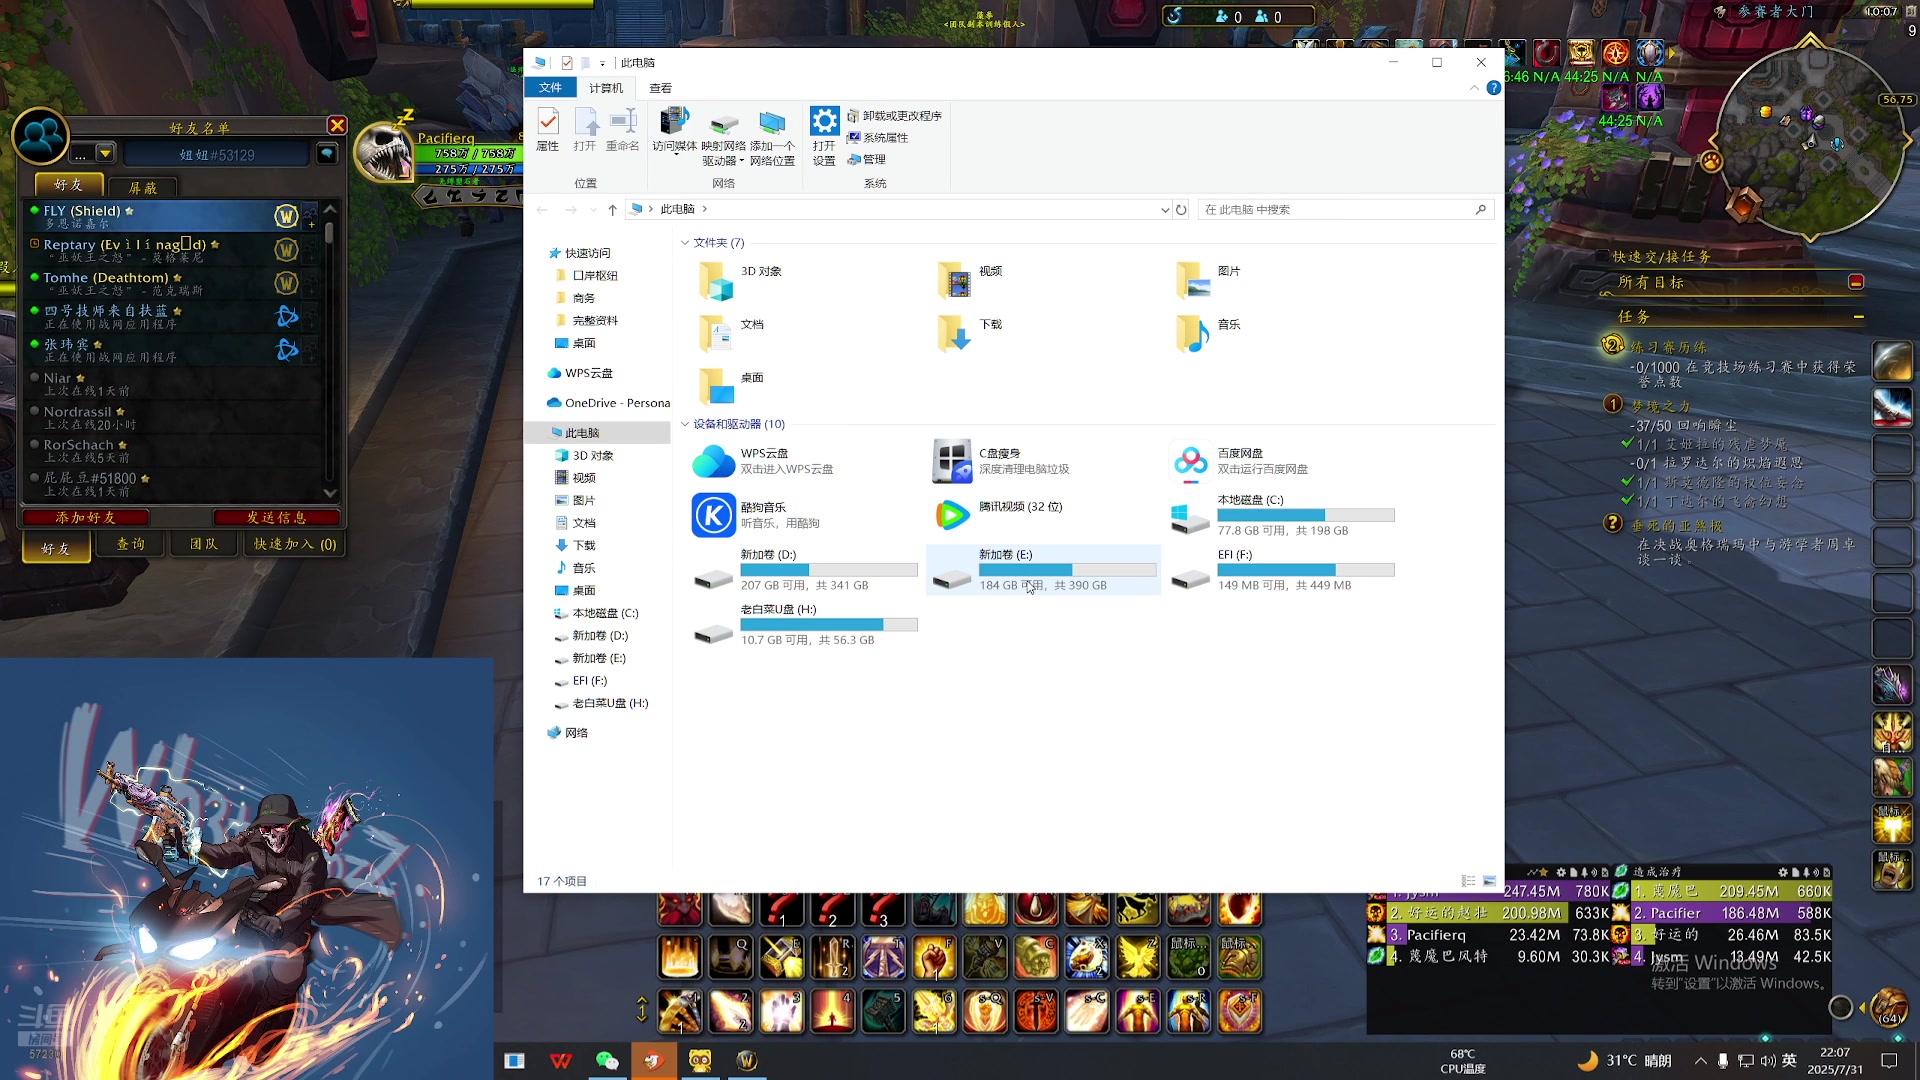The width and height of the screenshot is (1920, 1080).
Task: Click 系统属性 in ribbon
Action: [878, 138]
